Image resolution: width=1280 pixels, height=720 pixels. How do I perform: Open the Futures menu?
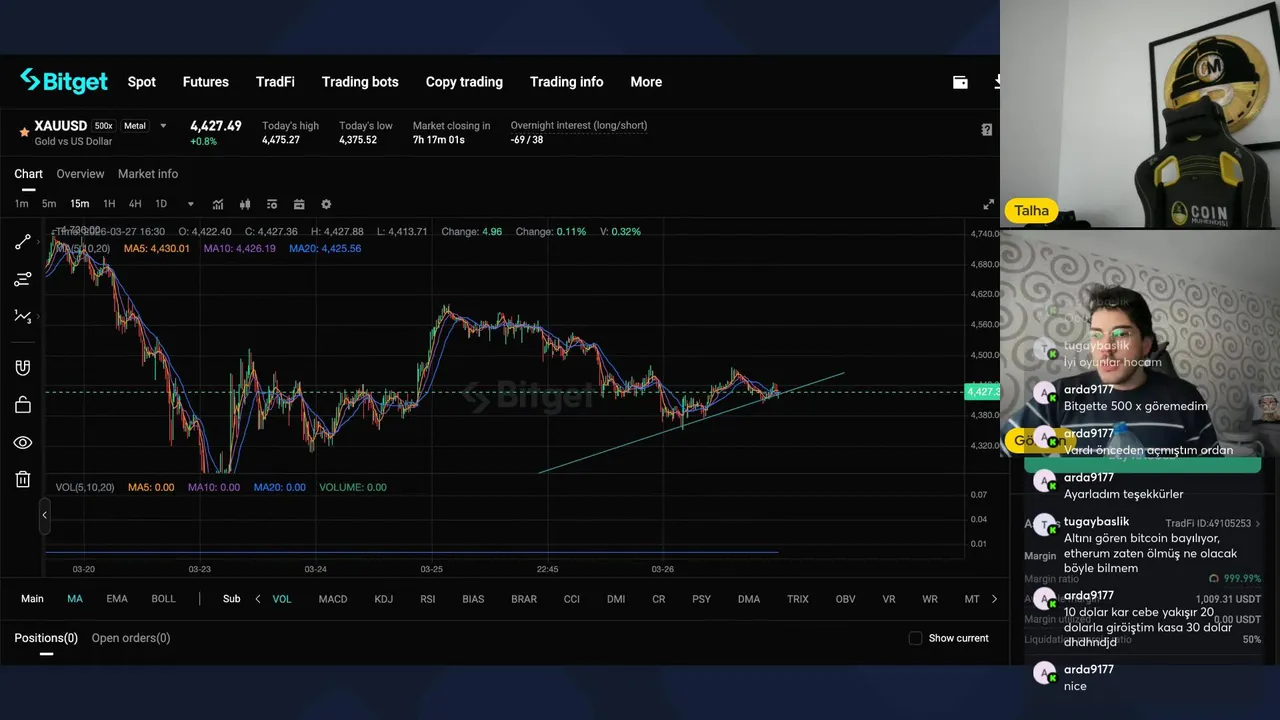click(206, 82)
